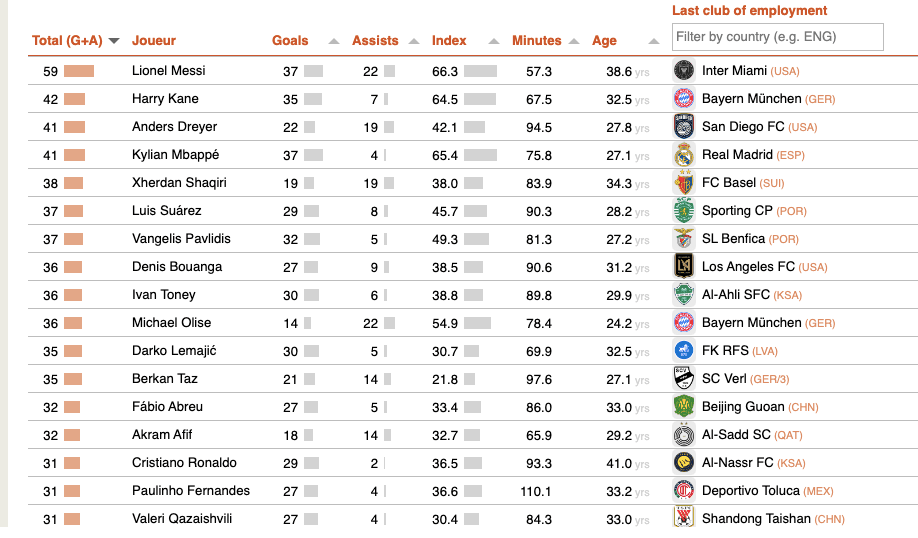This screenshot has width=918, height=538.
Task: Click the Al-Nassr FC crest icon
Action: [x=683, y=463]
